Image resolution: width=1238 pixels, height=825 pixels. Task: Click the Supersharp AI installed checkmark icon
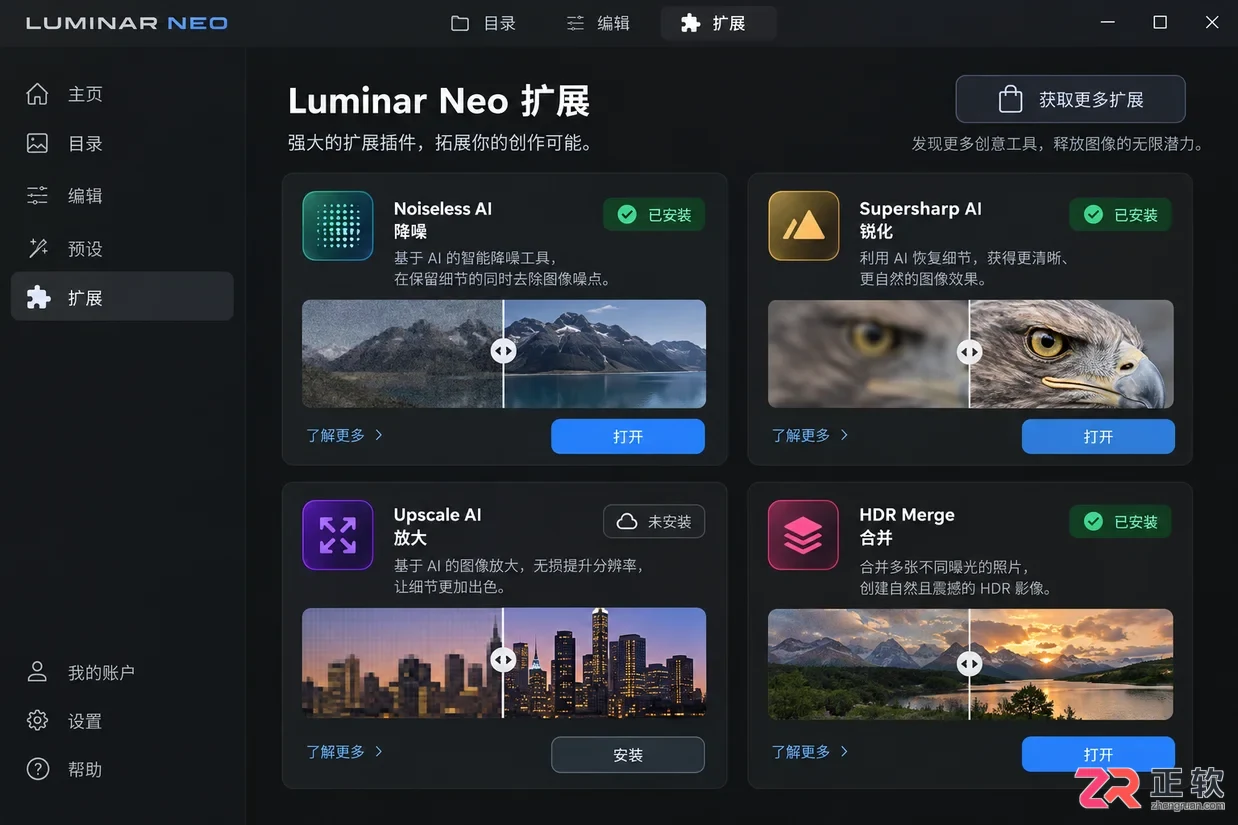click(1093, 214)
